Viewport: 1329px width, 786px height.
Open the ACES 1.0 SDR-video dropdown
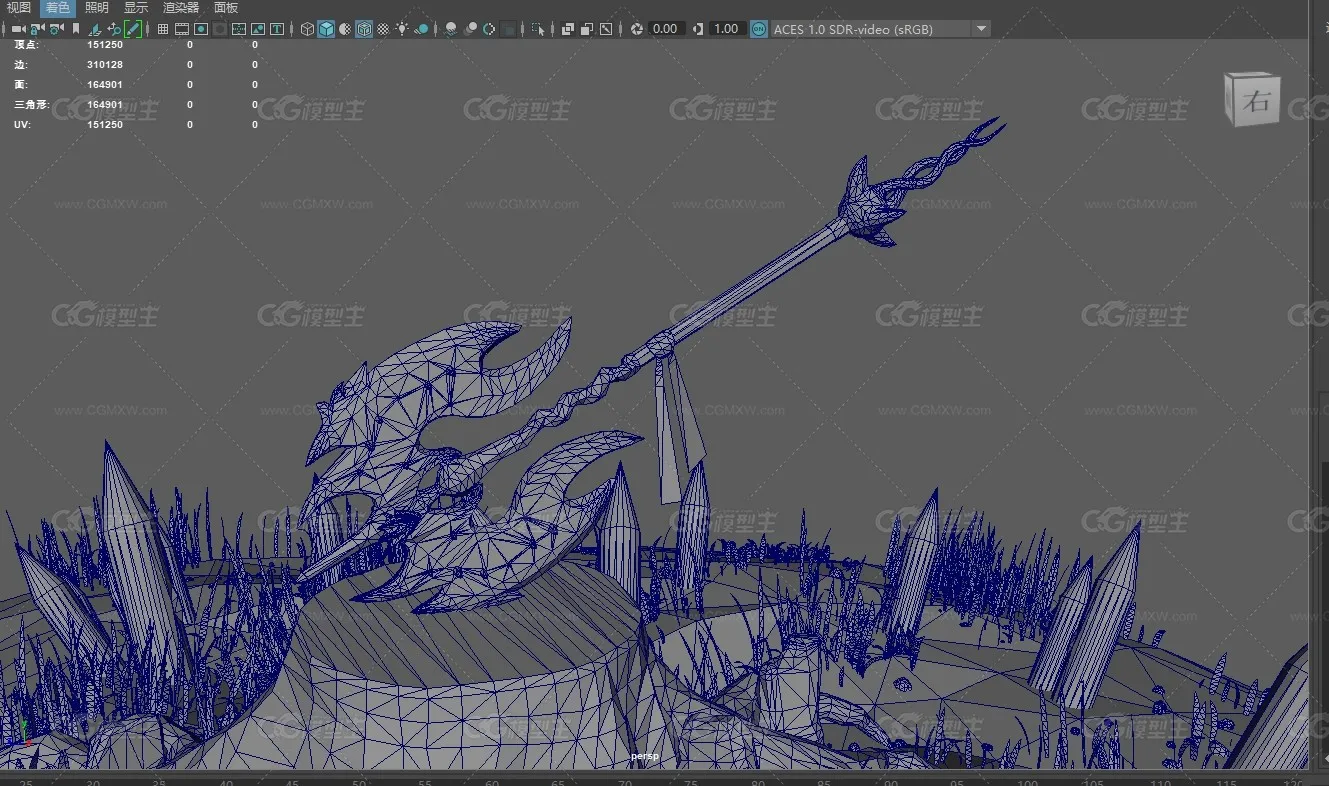tap(880, 29)
